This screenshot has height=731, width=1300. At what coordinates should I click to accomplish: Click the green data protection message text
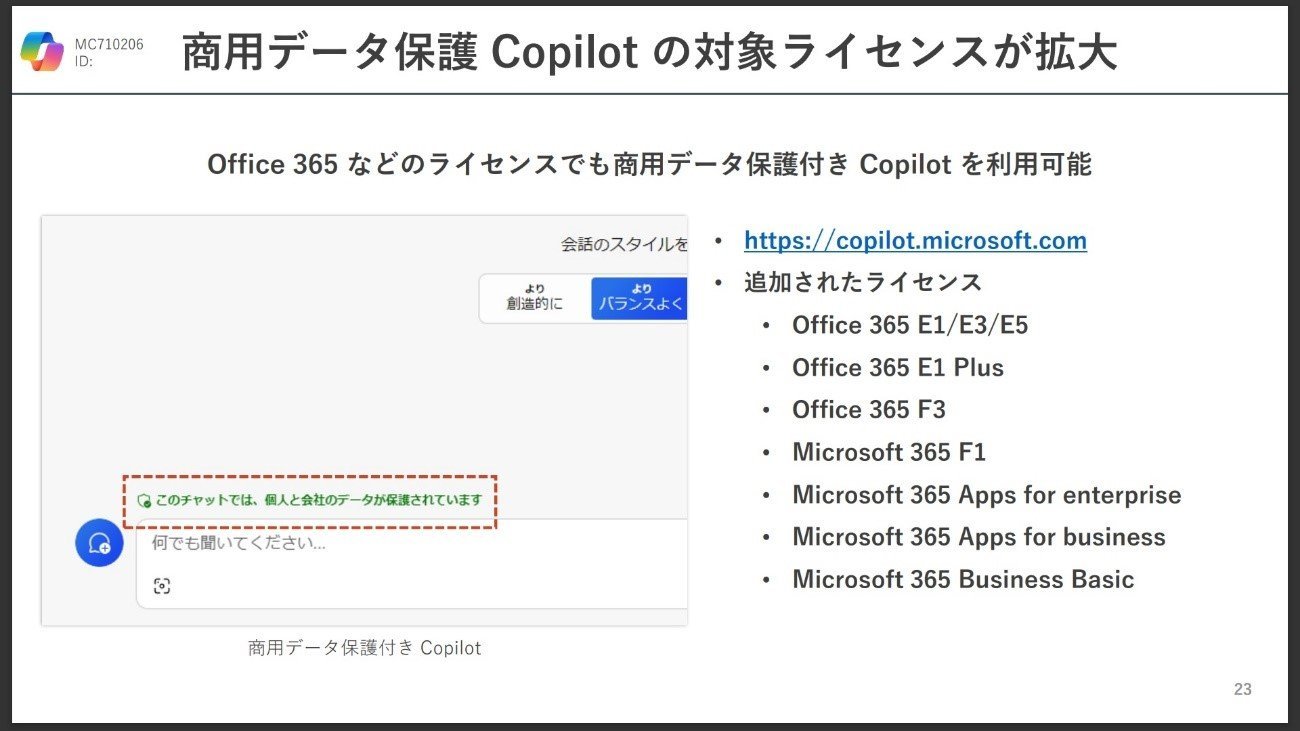tap(318, 500)
